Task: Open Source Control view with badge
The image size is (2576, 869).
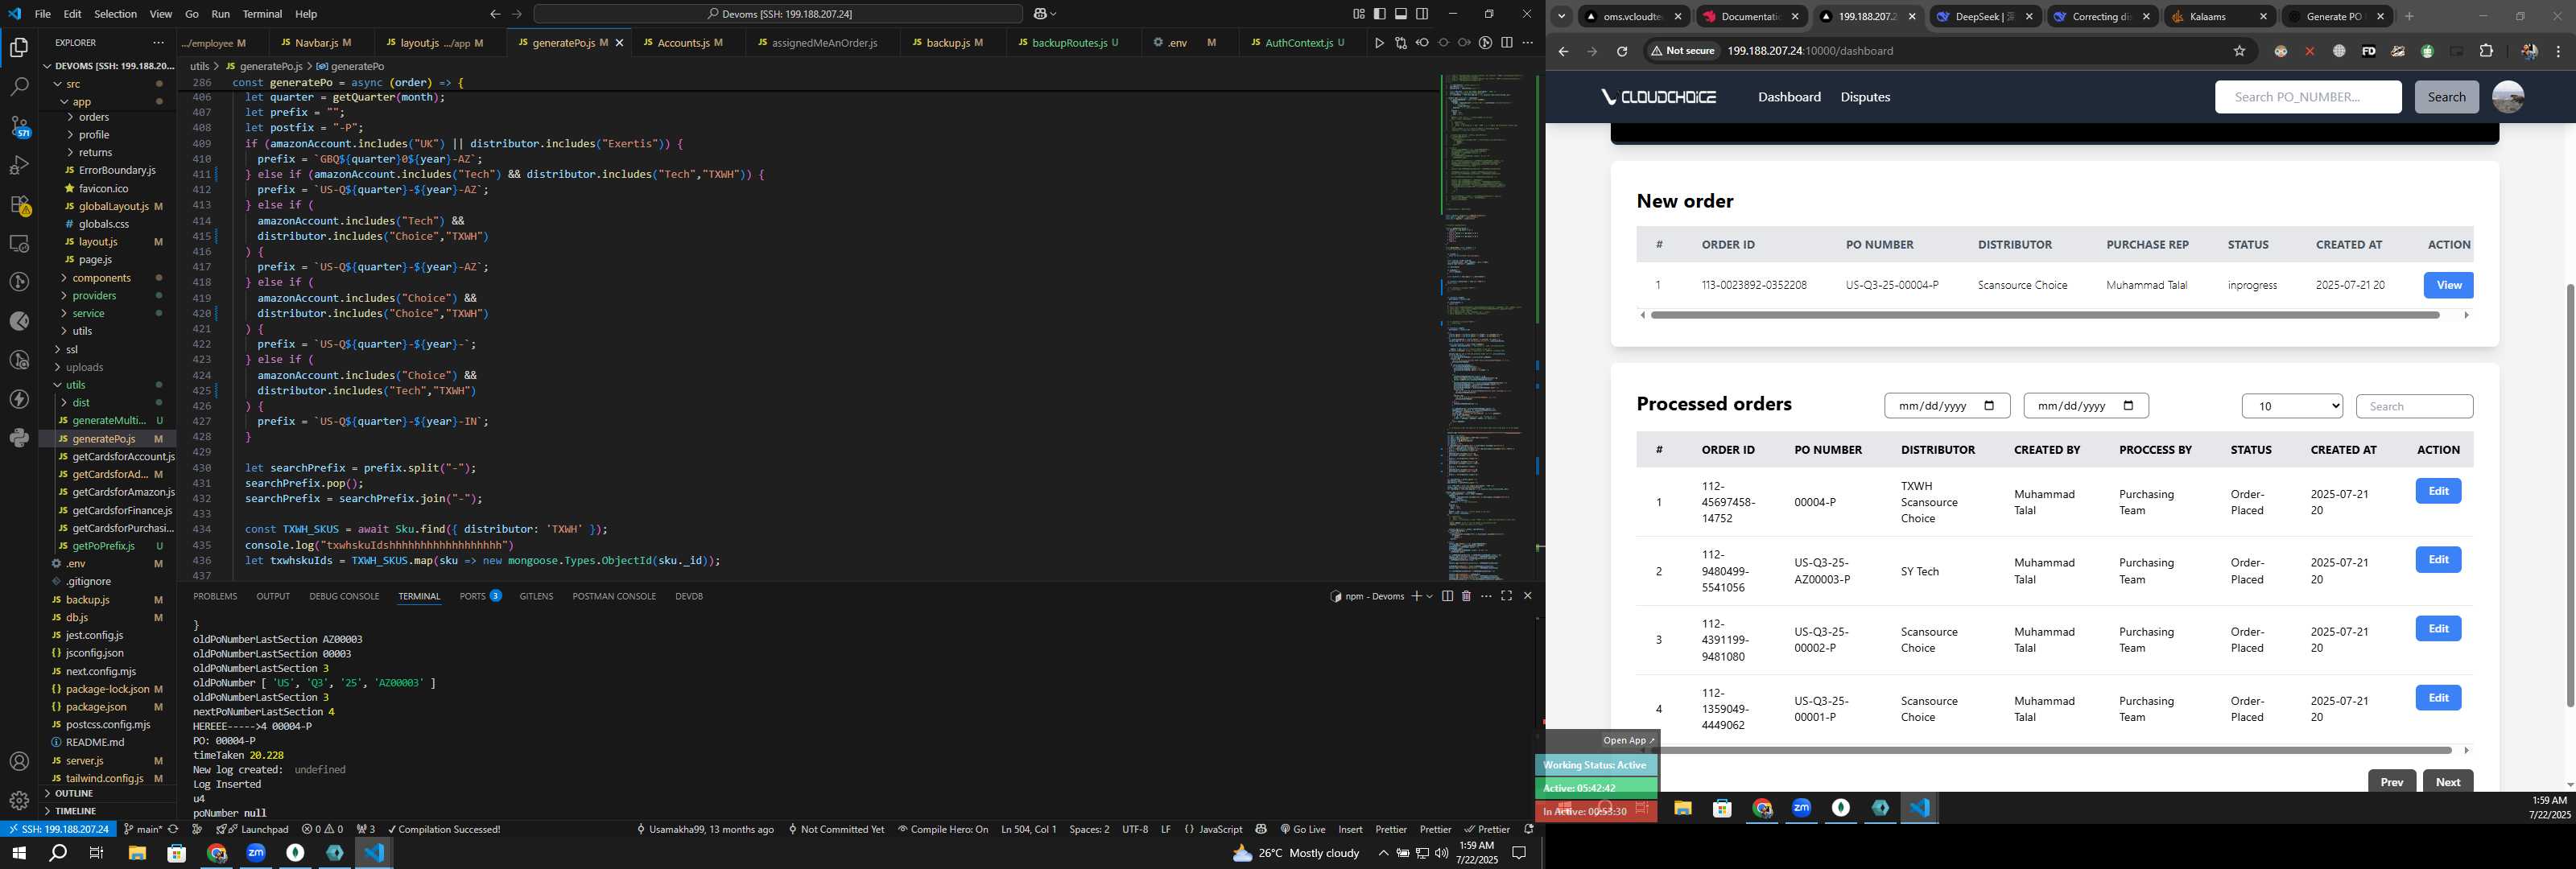Action: (x=19, y=126)
